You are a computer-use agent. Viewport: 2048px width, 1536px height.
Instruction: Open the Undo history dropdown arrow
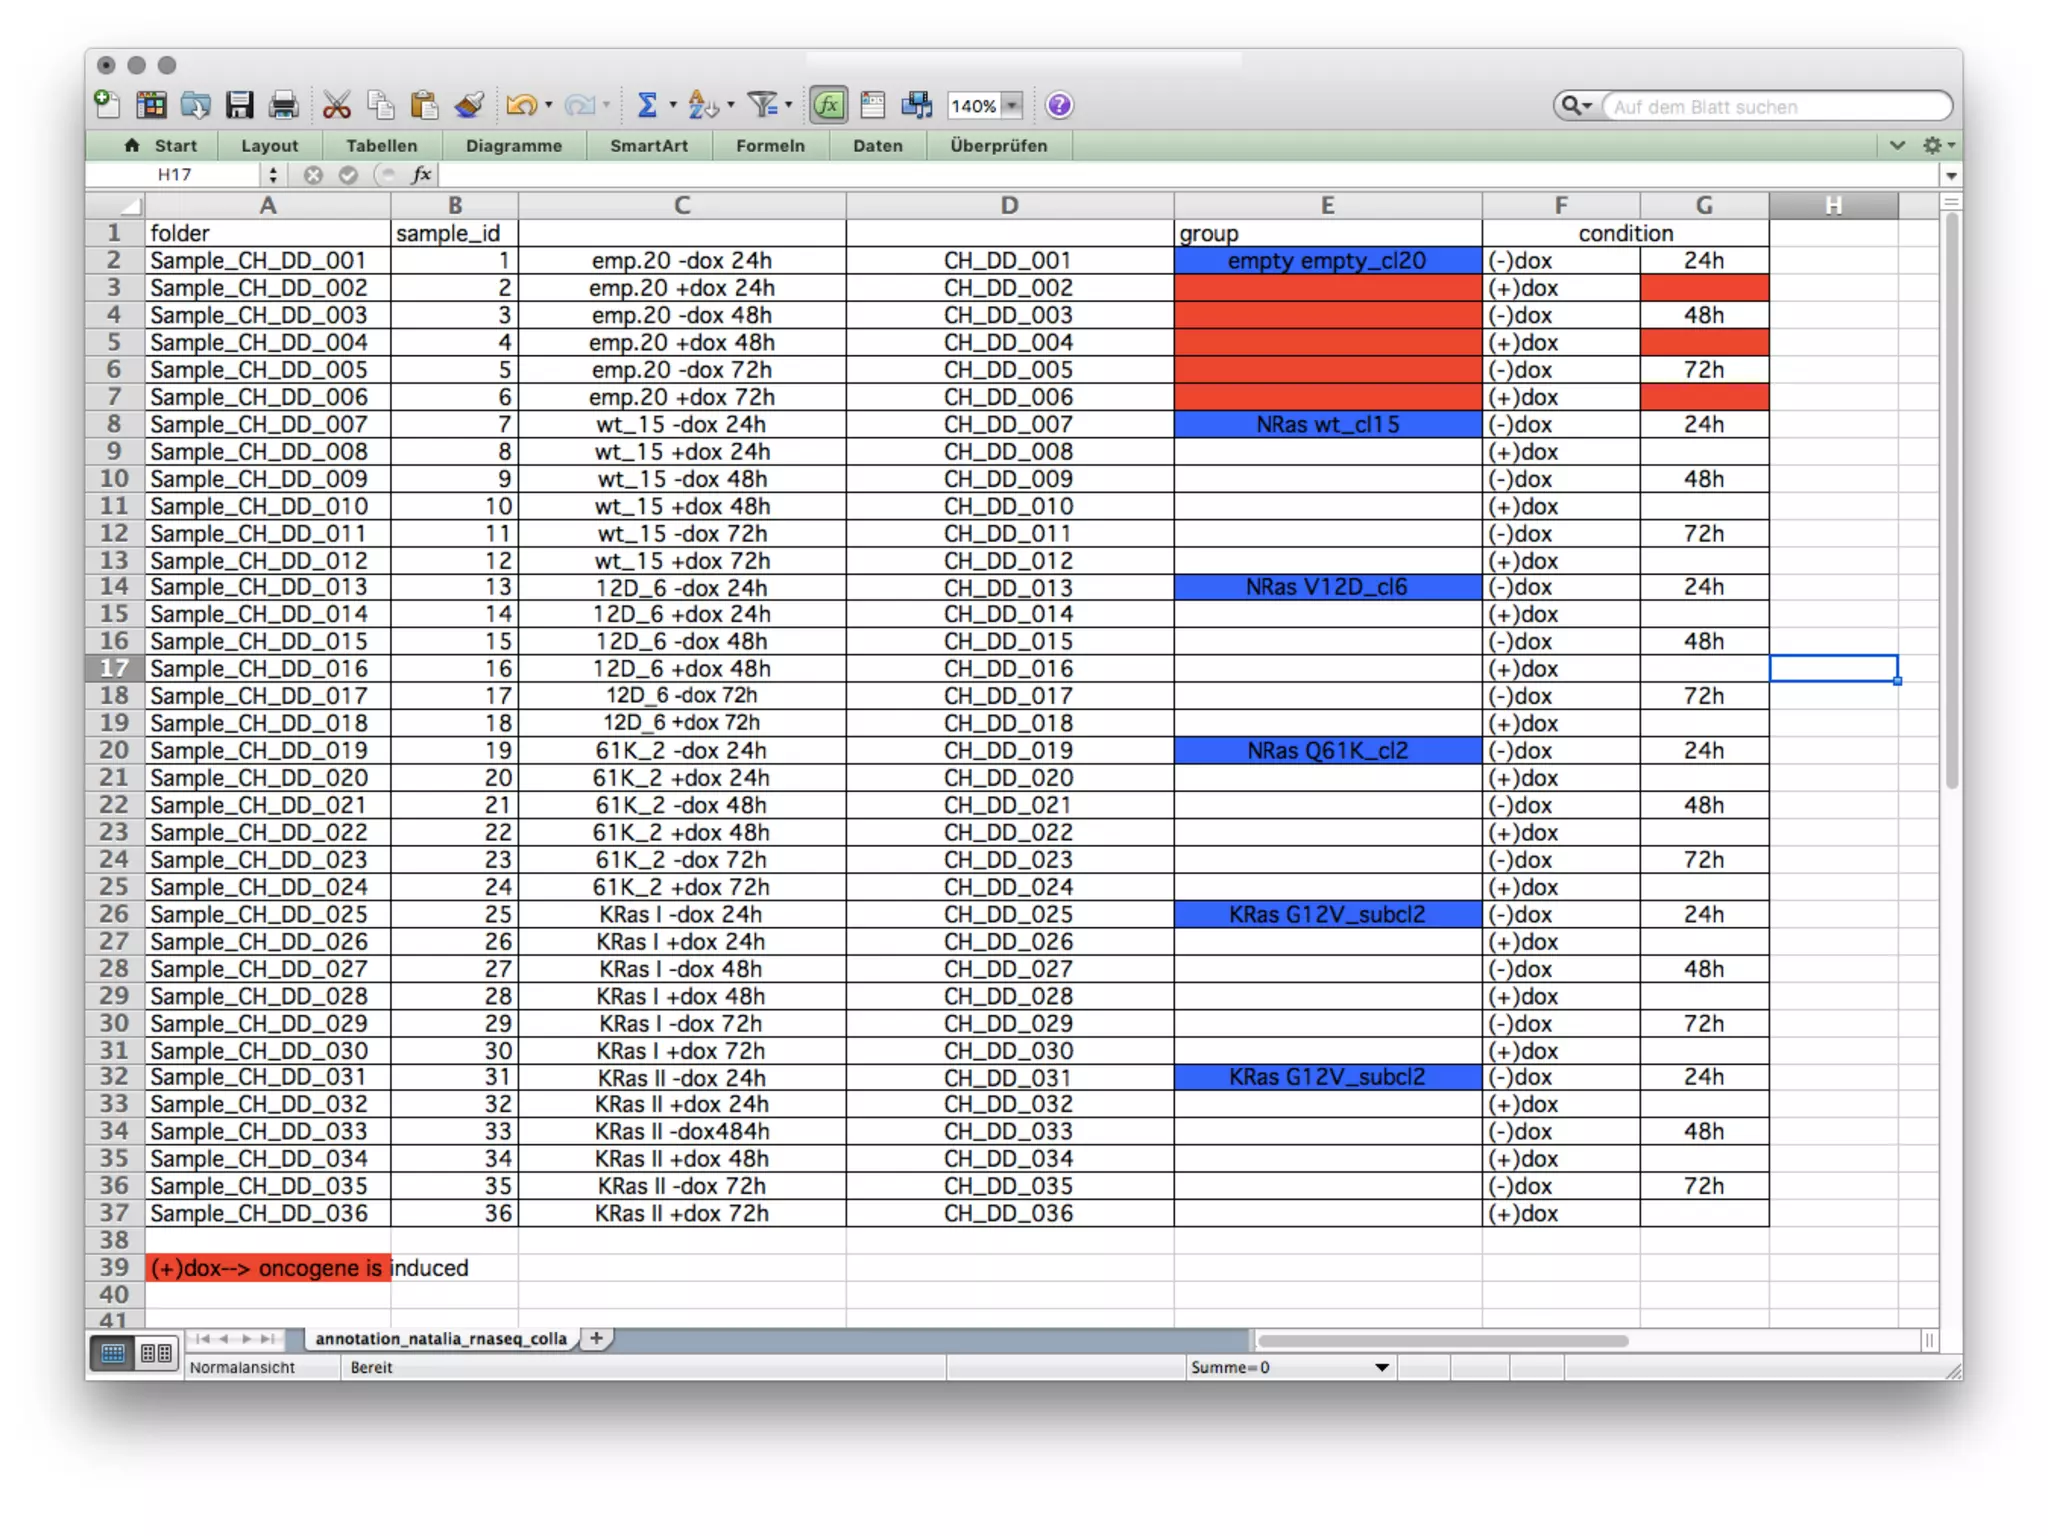pyautogui.click(x=549, y=106)
